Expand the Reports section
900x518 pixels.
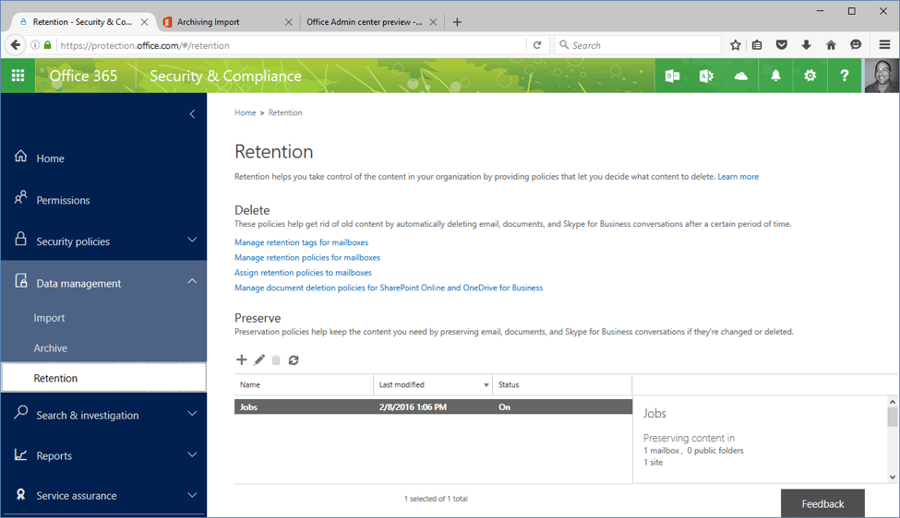pos(192,455)
